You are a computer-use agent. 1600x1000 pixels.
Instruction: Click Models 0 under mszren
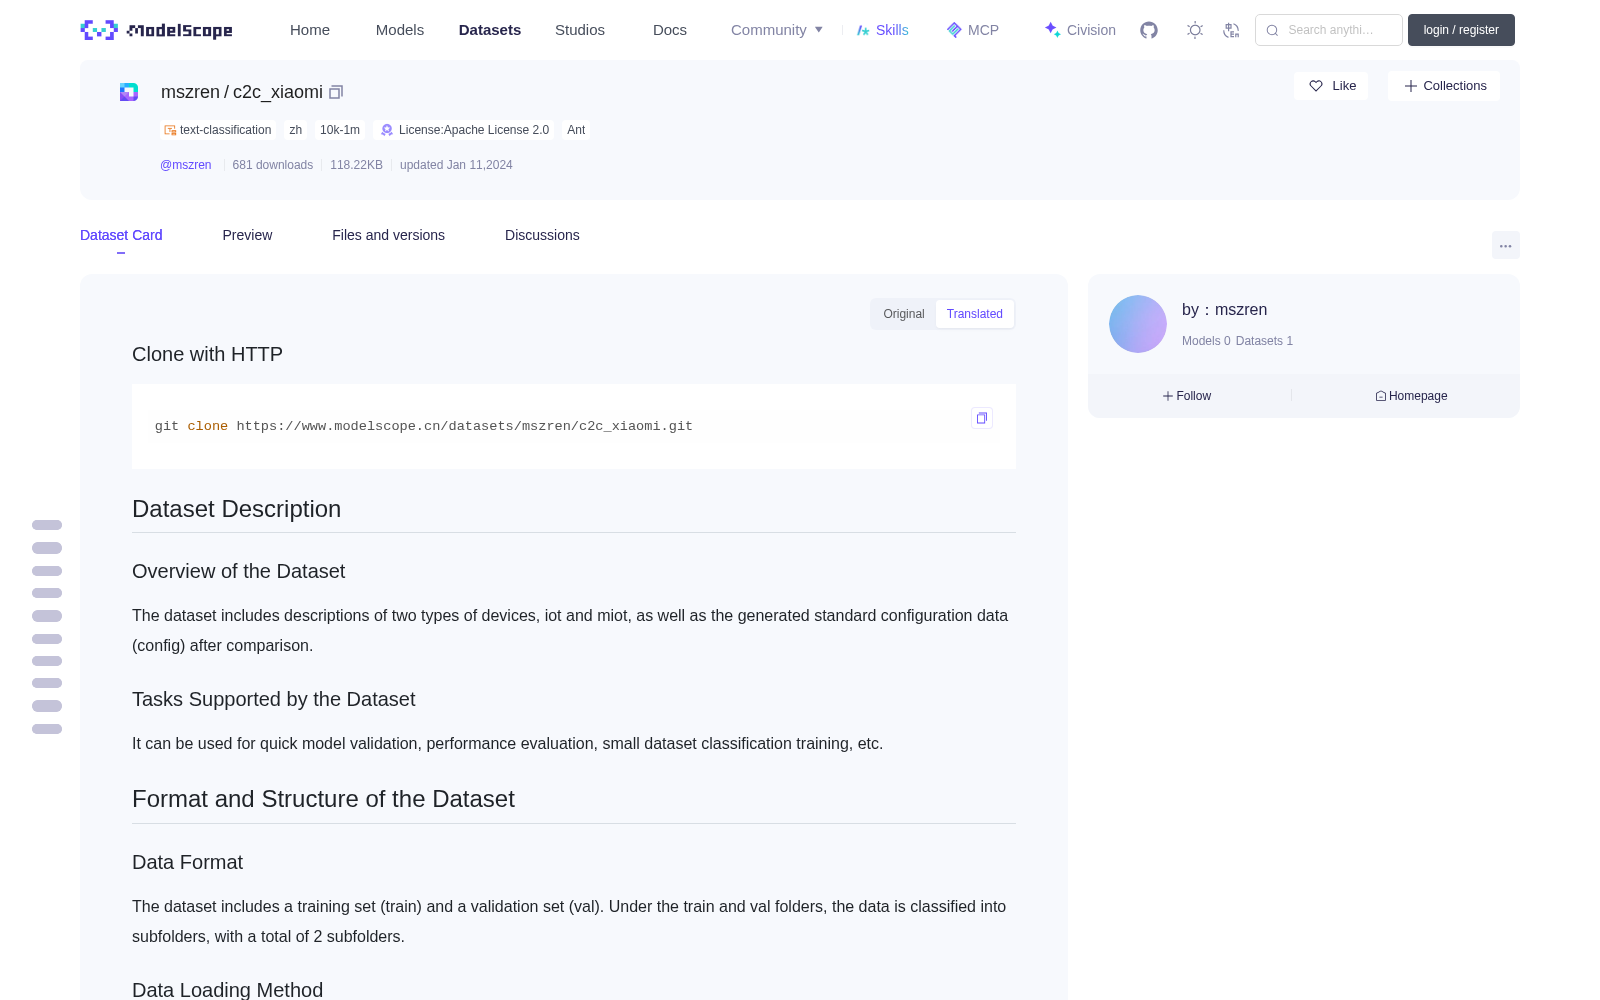point(1206,341)
